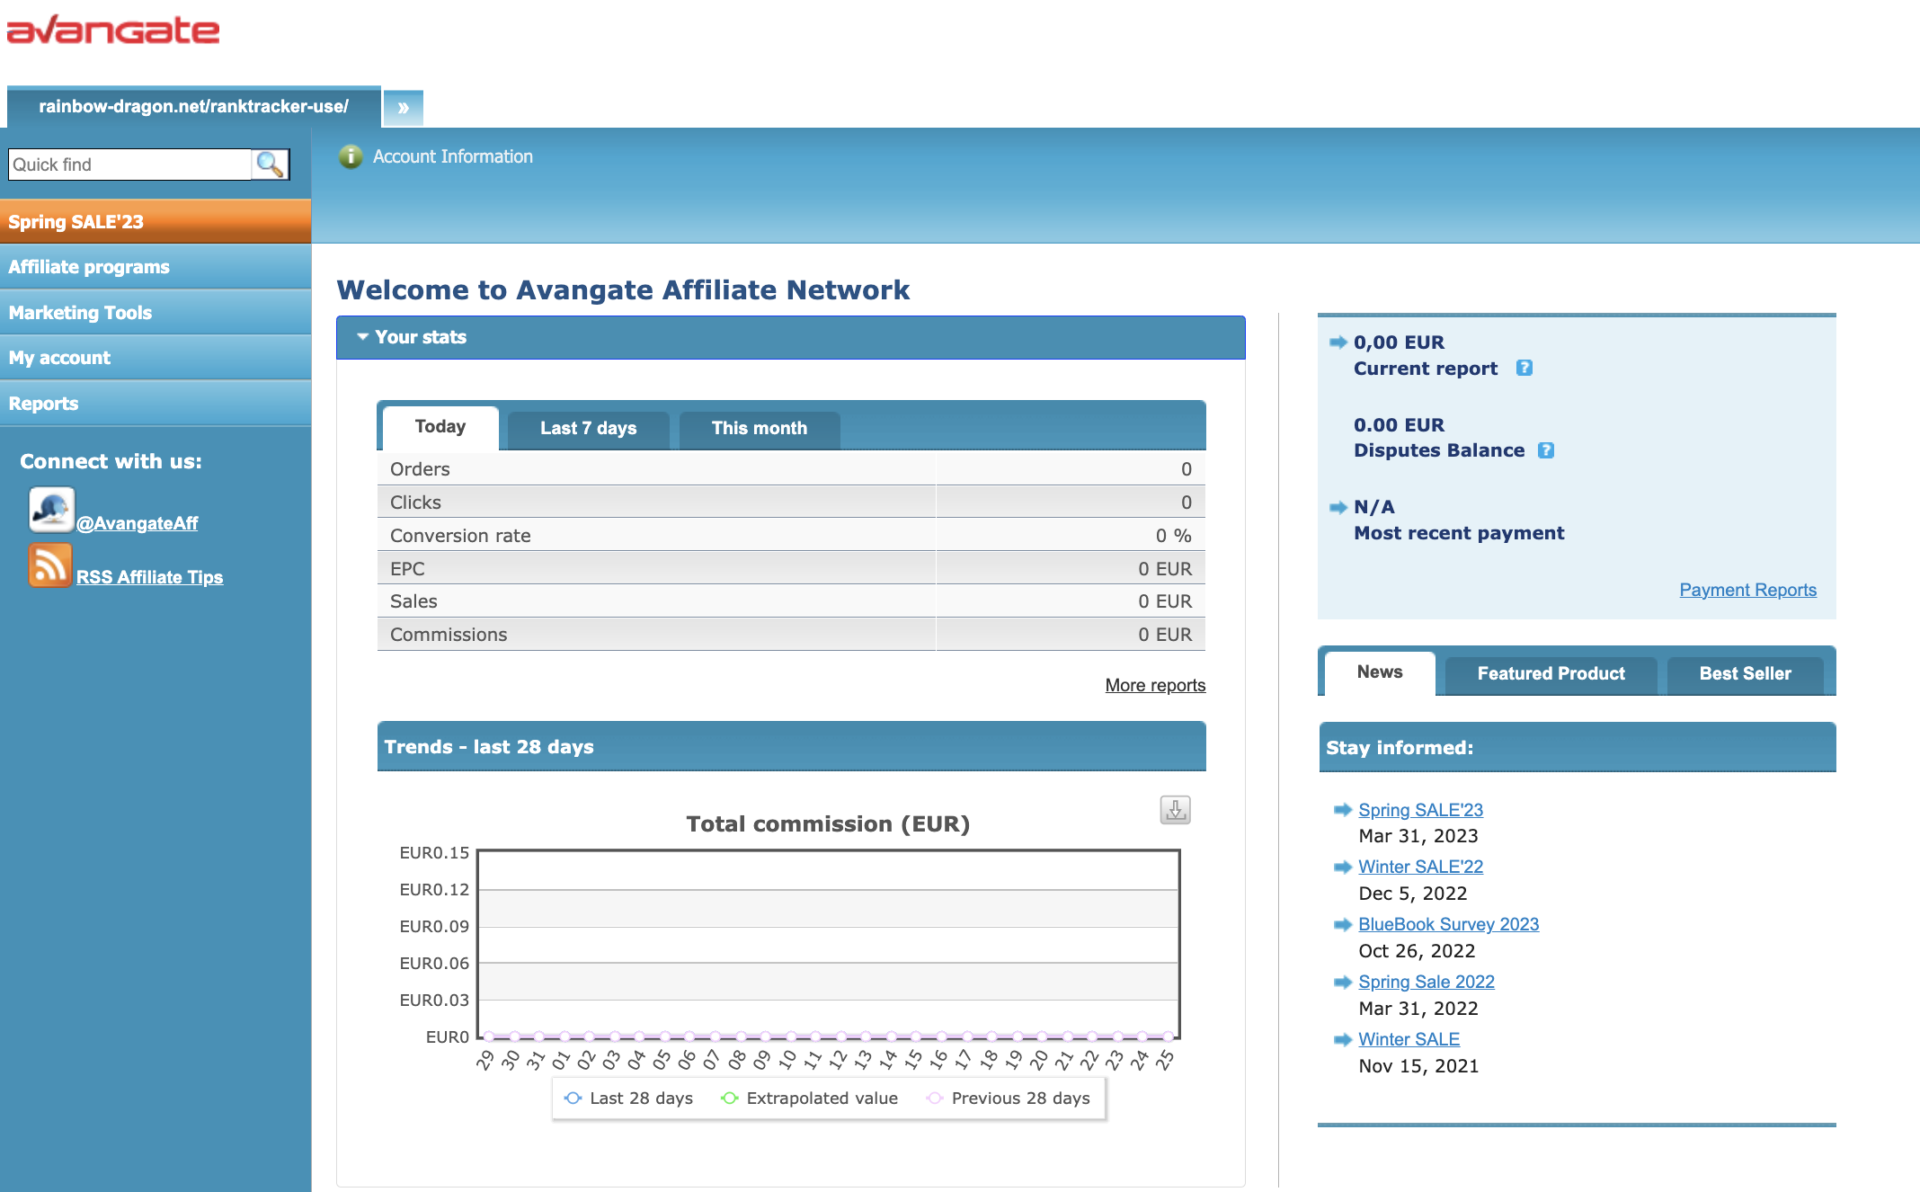1920x1192 pixels.
Task: Click the help icon next to Current report
Action: [1524, 368]
